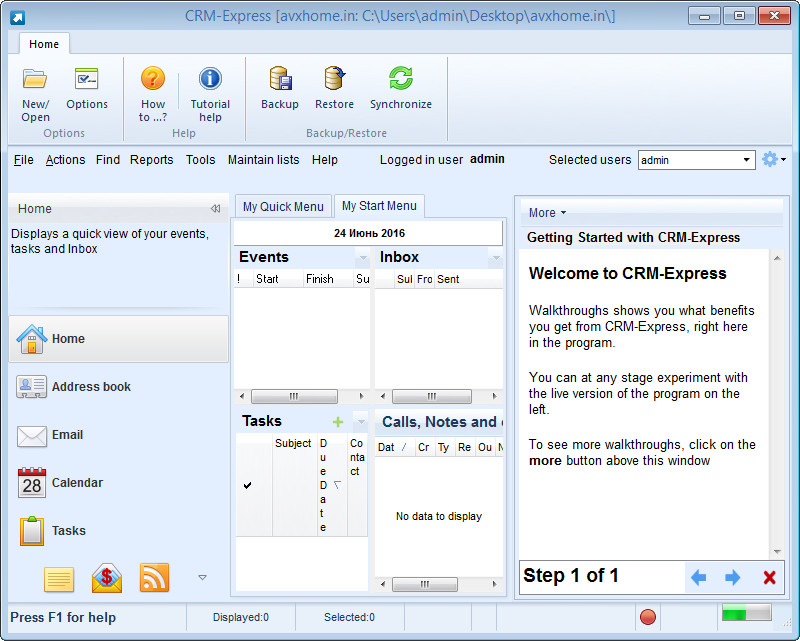This screenshot has height=641, width=800.
Task: Click the 'Displayed:0' status bar text
Action: pyautogui.click(x=240, y=617)
